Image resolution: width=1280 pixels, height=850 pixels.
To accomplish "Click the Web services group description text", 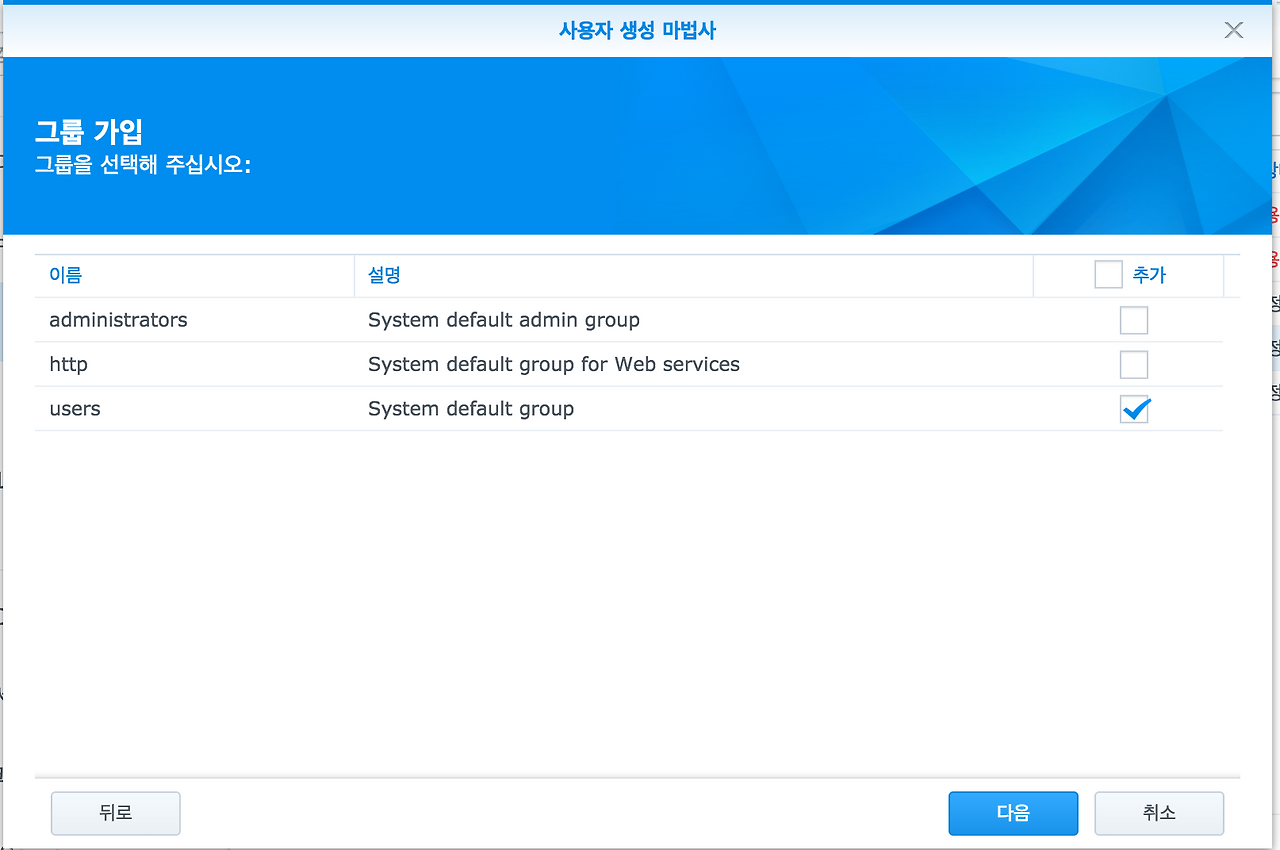I will pos(553,364).
